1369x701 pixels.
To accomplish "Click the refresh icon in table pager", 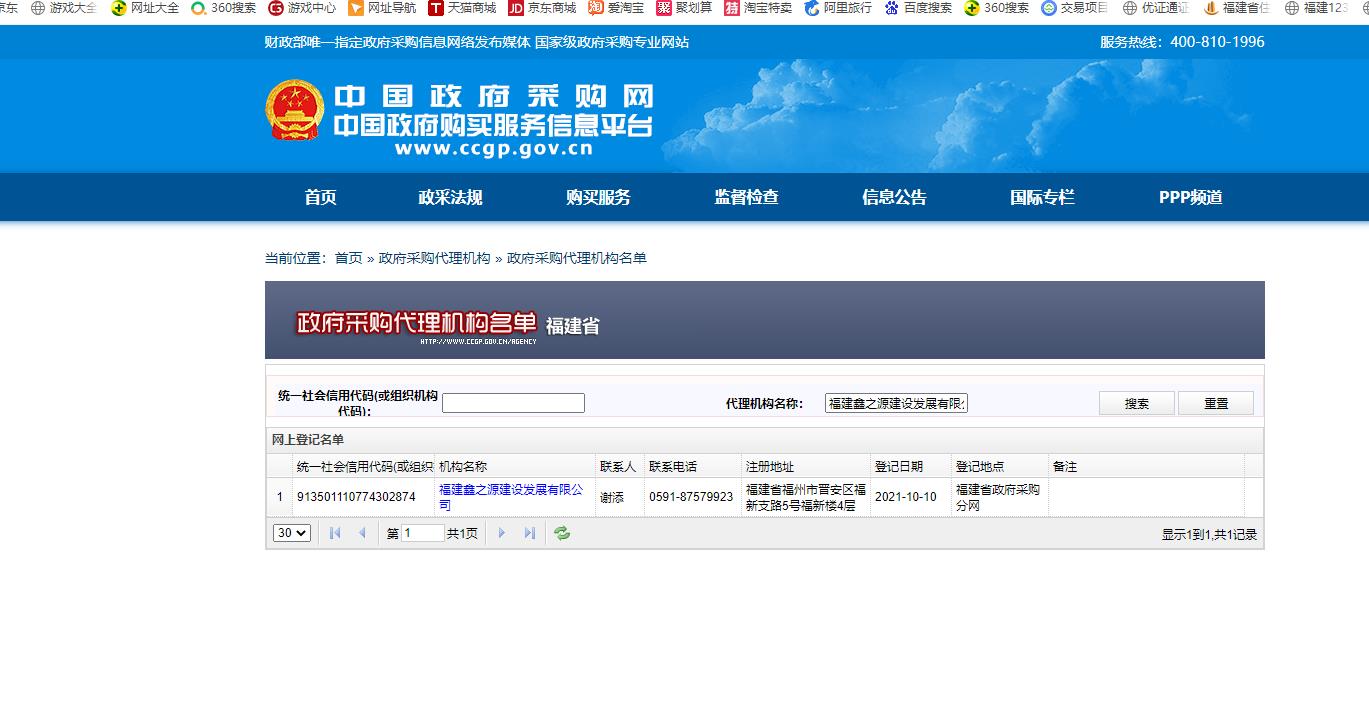I will coord(562,533).
